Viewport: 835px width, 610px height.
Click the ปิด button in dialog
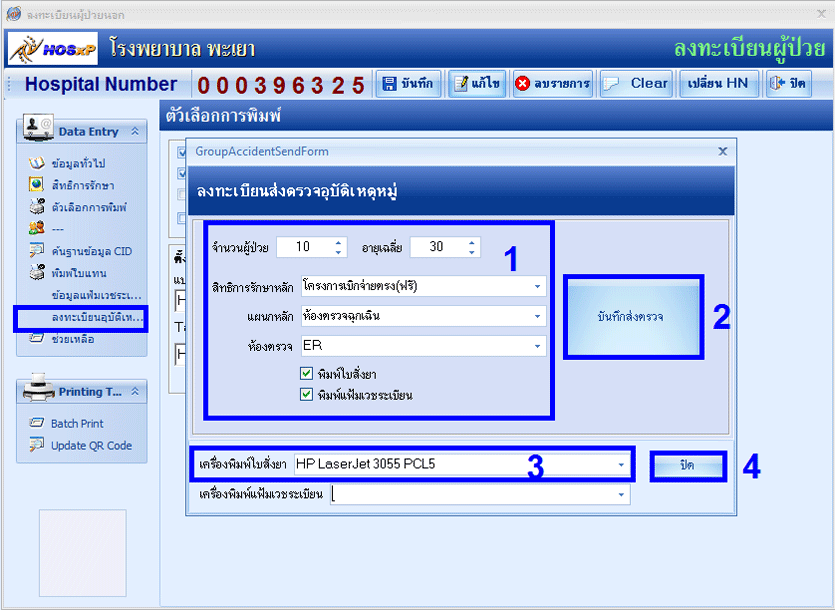687,465
